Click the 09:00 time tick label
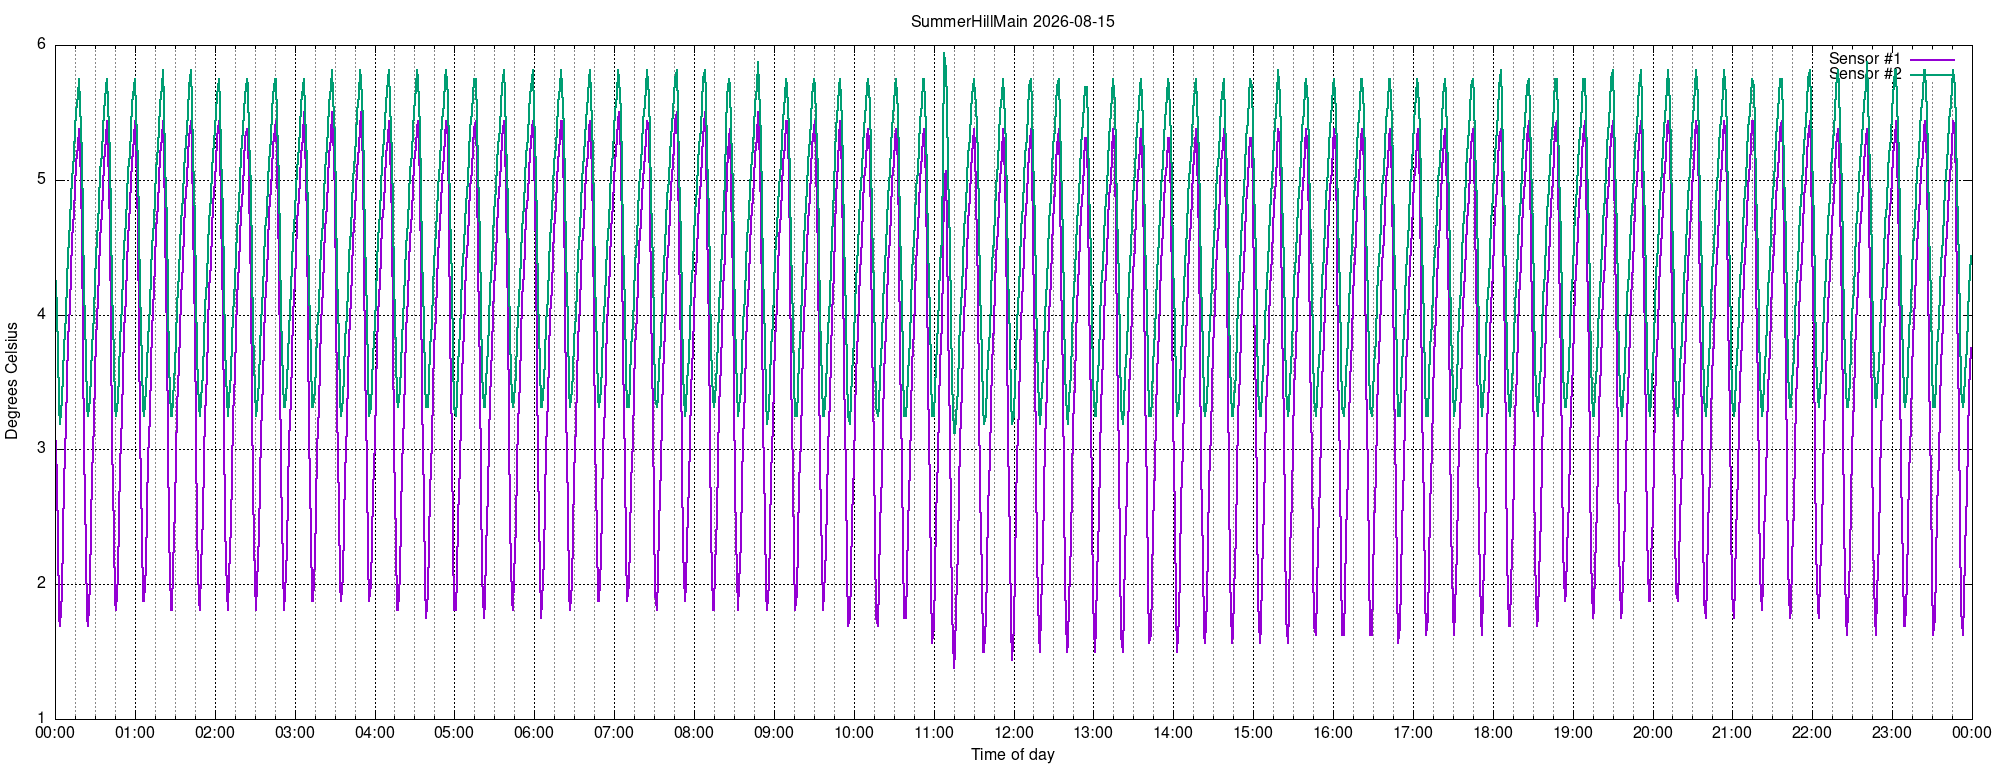This screenshot has width=2000, height=768. (x=774, y=732)
